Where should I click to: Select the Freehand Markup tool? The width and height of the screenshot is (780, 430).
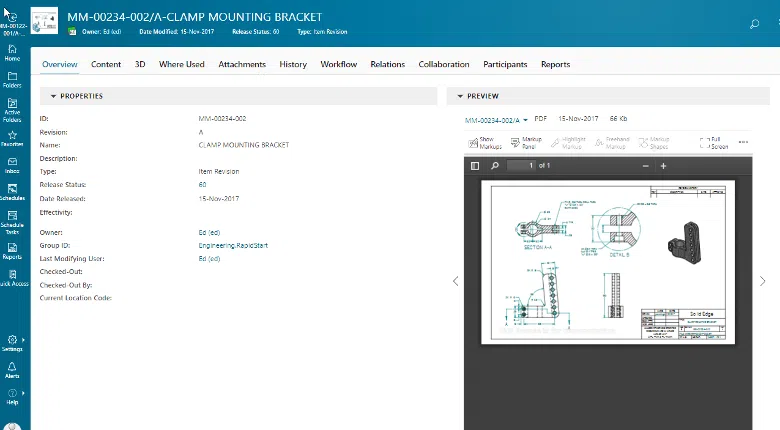pos(612,143)
